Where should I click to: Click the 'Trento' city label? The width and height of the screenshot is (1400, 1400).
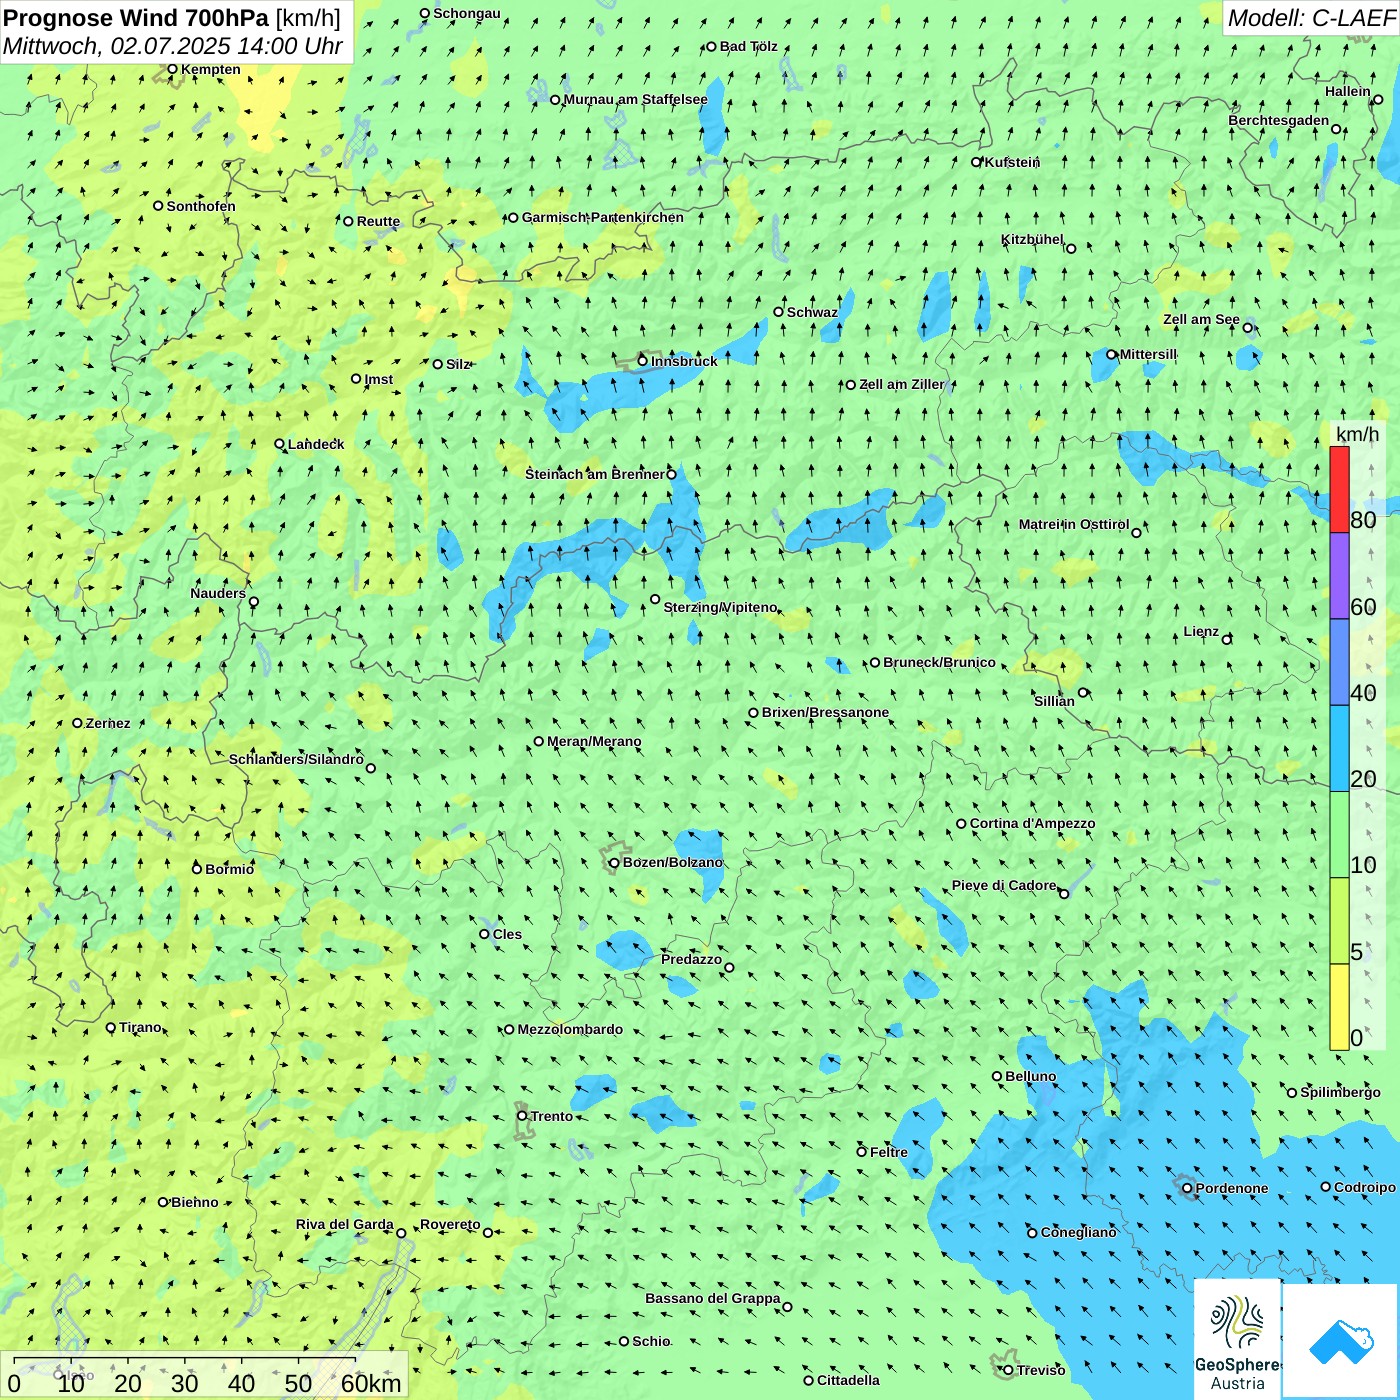[552, 1116]
